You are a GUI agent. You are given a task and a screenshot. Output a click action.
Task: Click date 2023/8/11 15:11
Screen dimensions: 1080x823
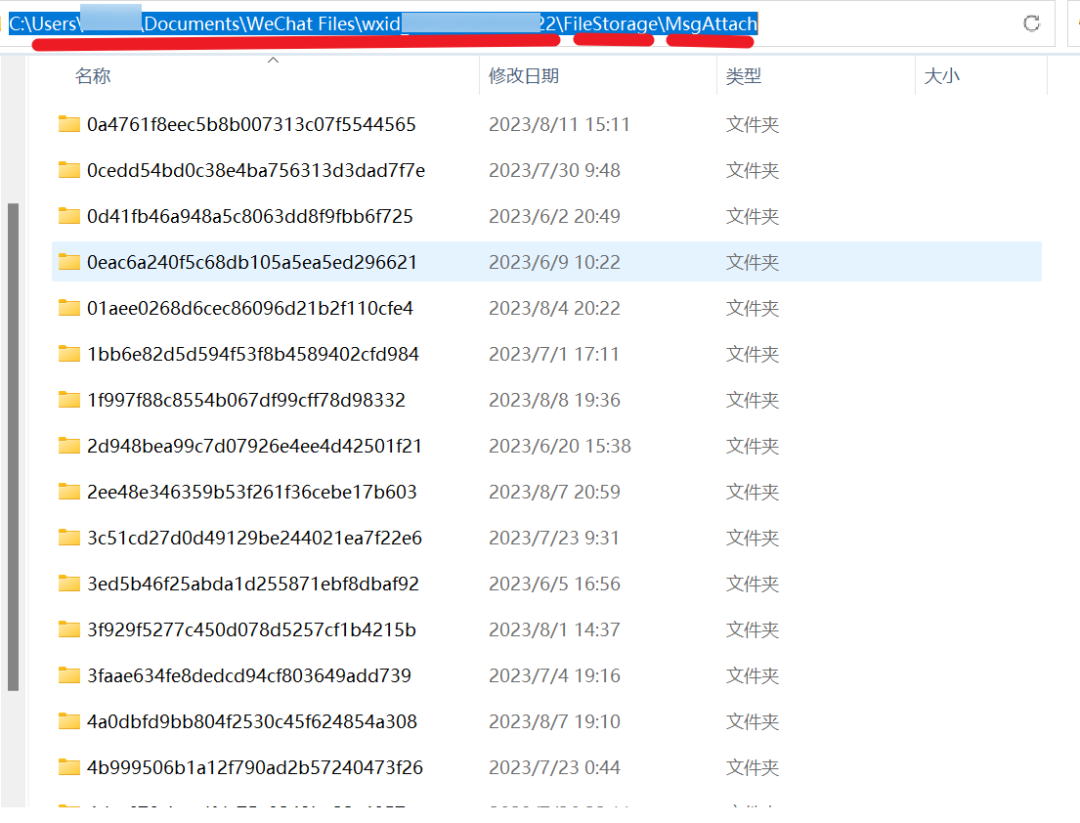pyautogui.click(x=559, y=124)
